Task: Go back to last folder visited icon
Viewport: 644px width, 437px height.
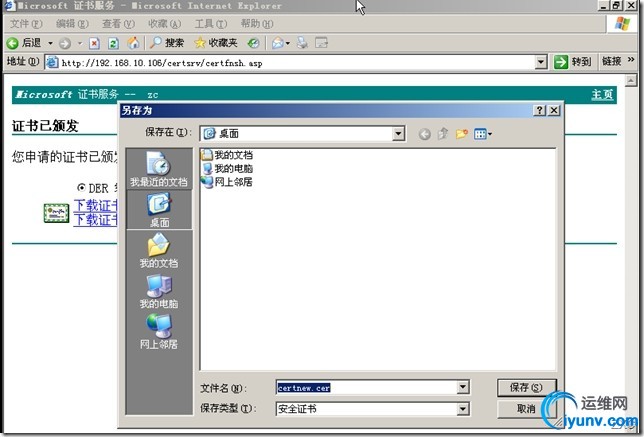Action: [x=425, y=134]
